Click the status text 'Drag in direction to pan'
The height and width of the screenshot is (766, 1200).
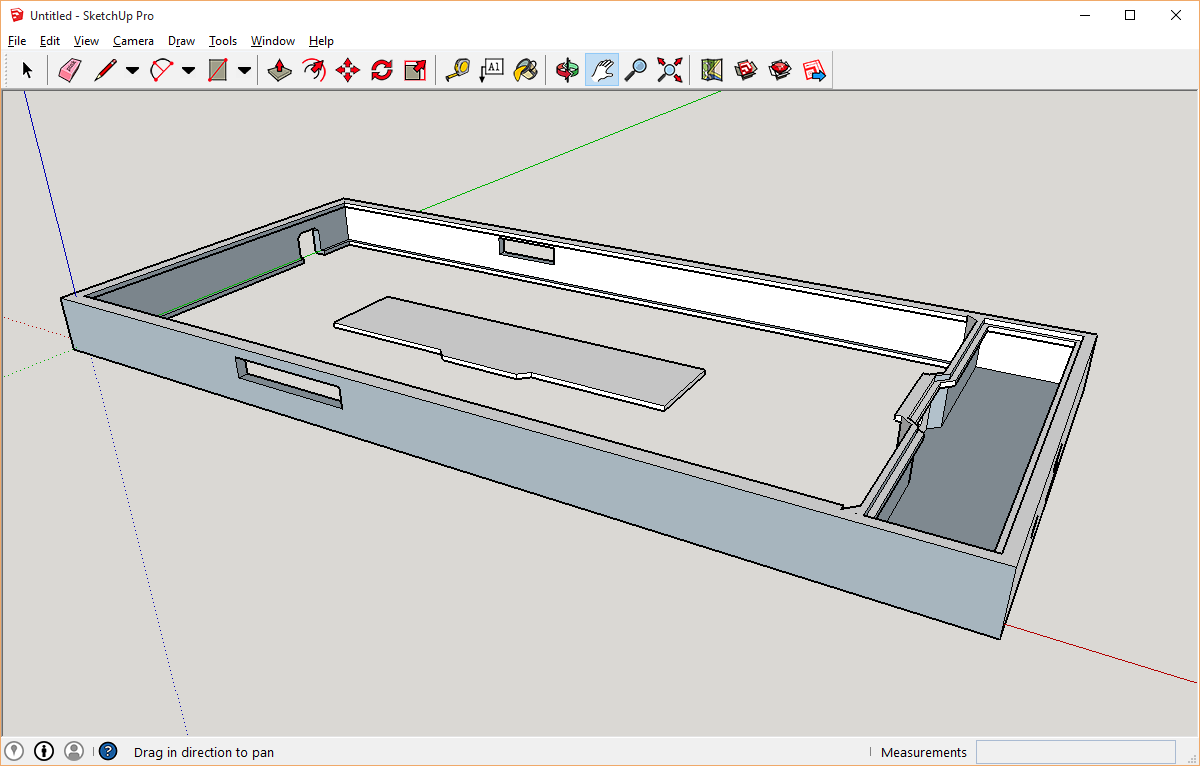(204, 752)
